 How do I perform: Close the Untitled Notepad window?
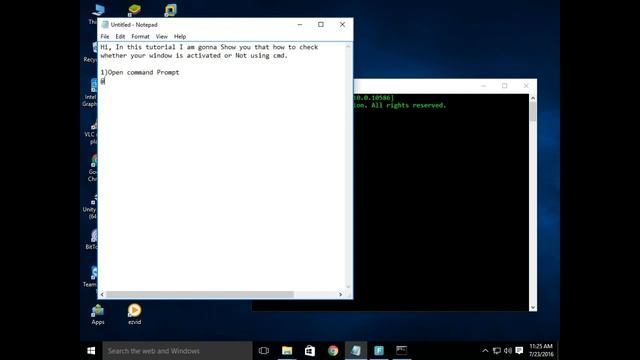click(x=342, y=24)
